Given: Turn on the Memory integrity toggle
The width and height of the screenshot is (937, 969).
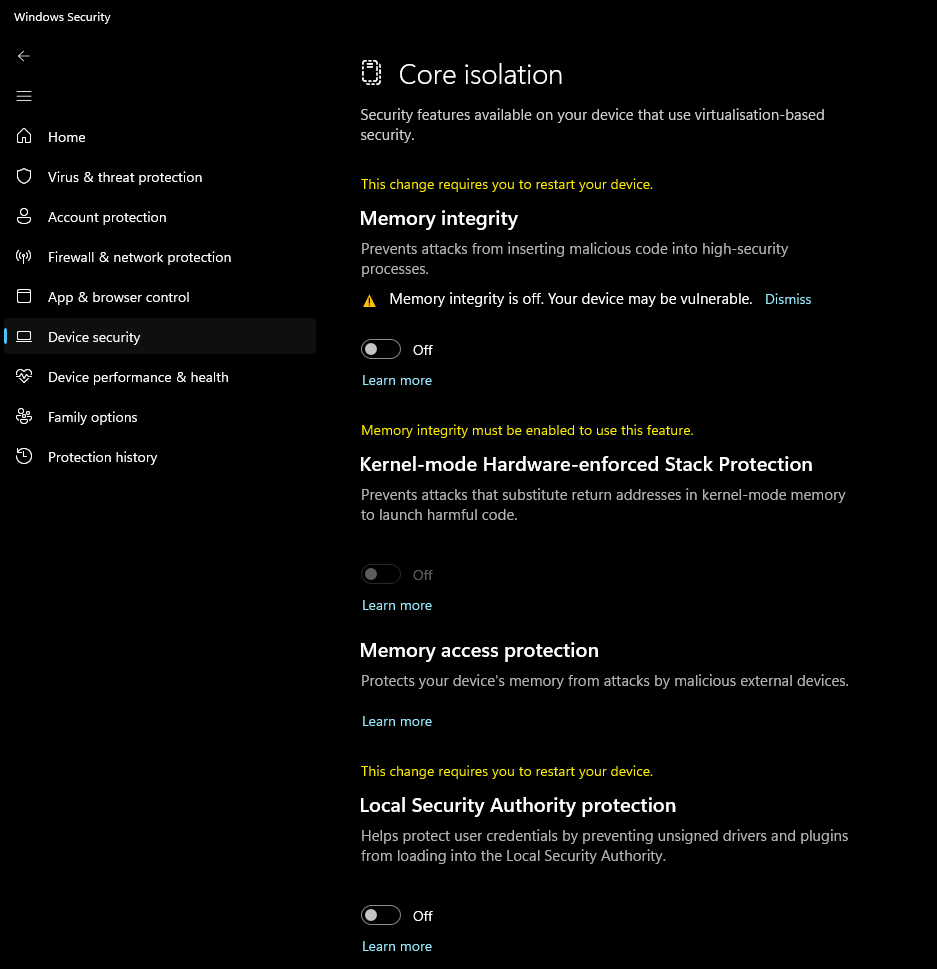Looking at the screenshot, I should (x=381, y=349).
